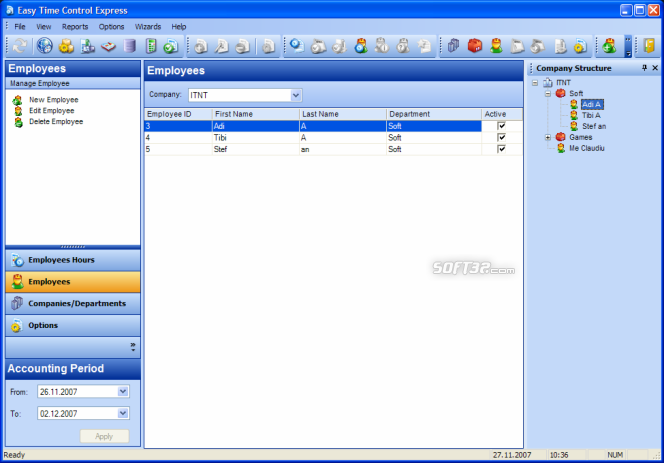
Task: Sort by Department column header
Action: point(434,114)
